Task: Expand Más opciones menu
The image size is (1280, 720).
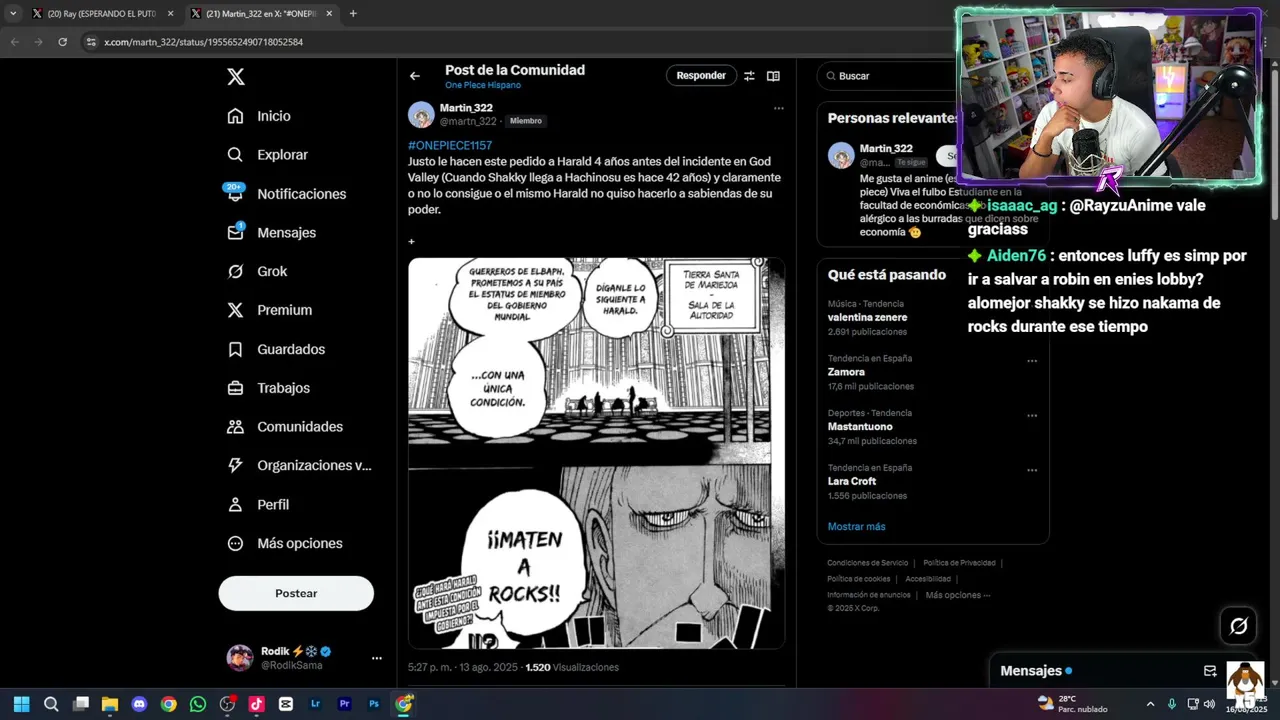Action: pyautogui.click(x=284, y=543)
